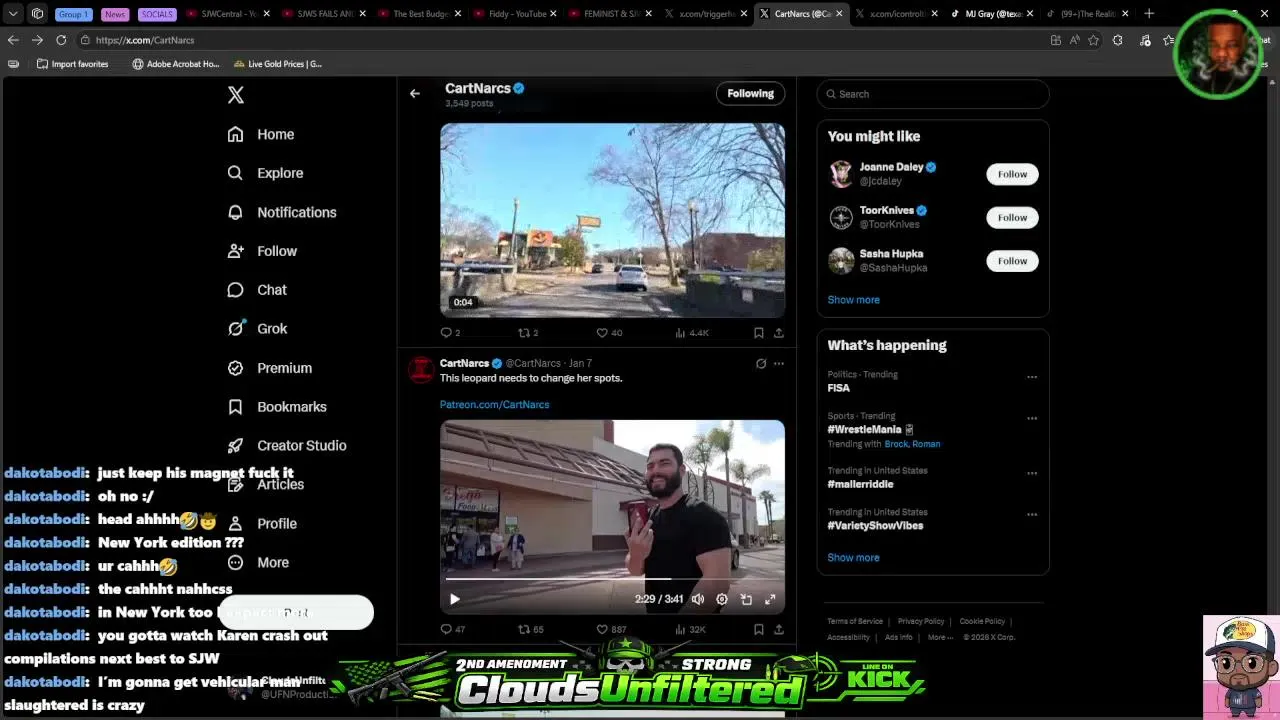The width and height of the screenshot is (1280, 720).
Task: Share the top video post
Action: 779,333
